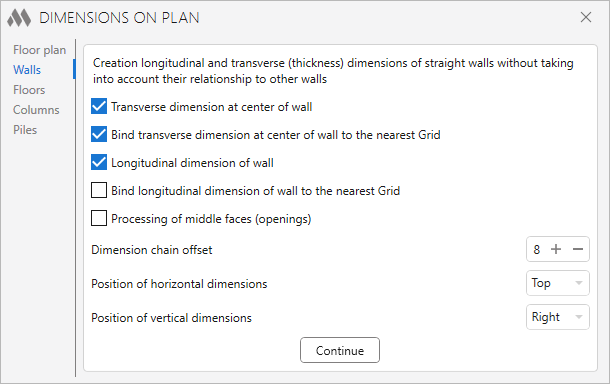Open the vertical dimensions position dropdown
610x384 pixels.
point(558,317)
